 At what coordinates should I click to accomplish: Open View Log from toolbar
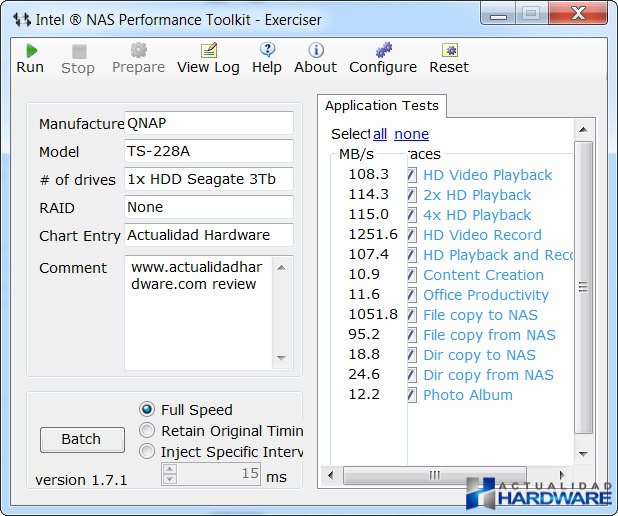click(208, 50)
